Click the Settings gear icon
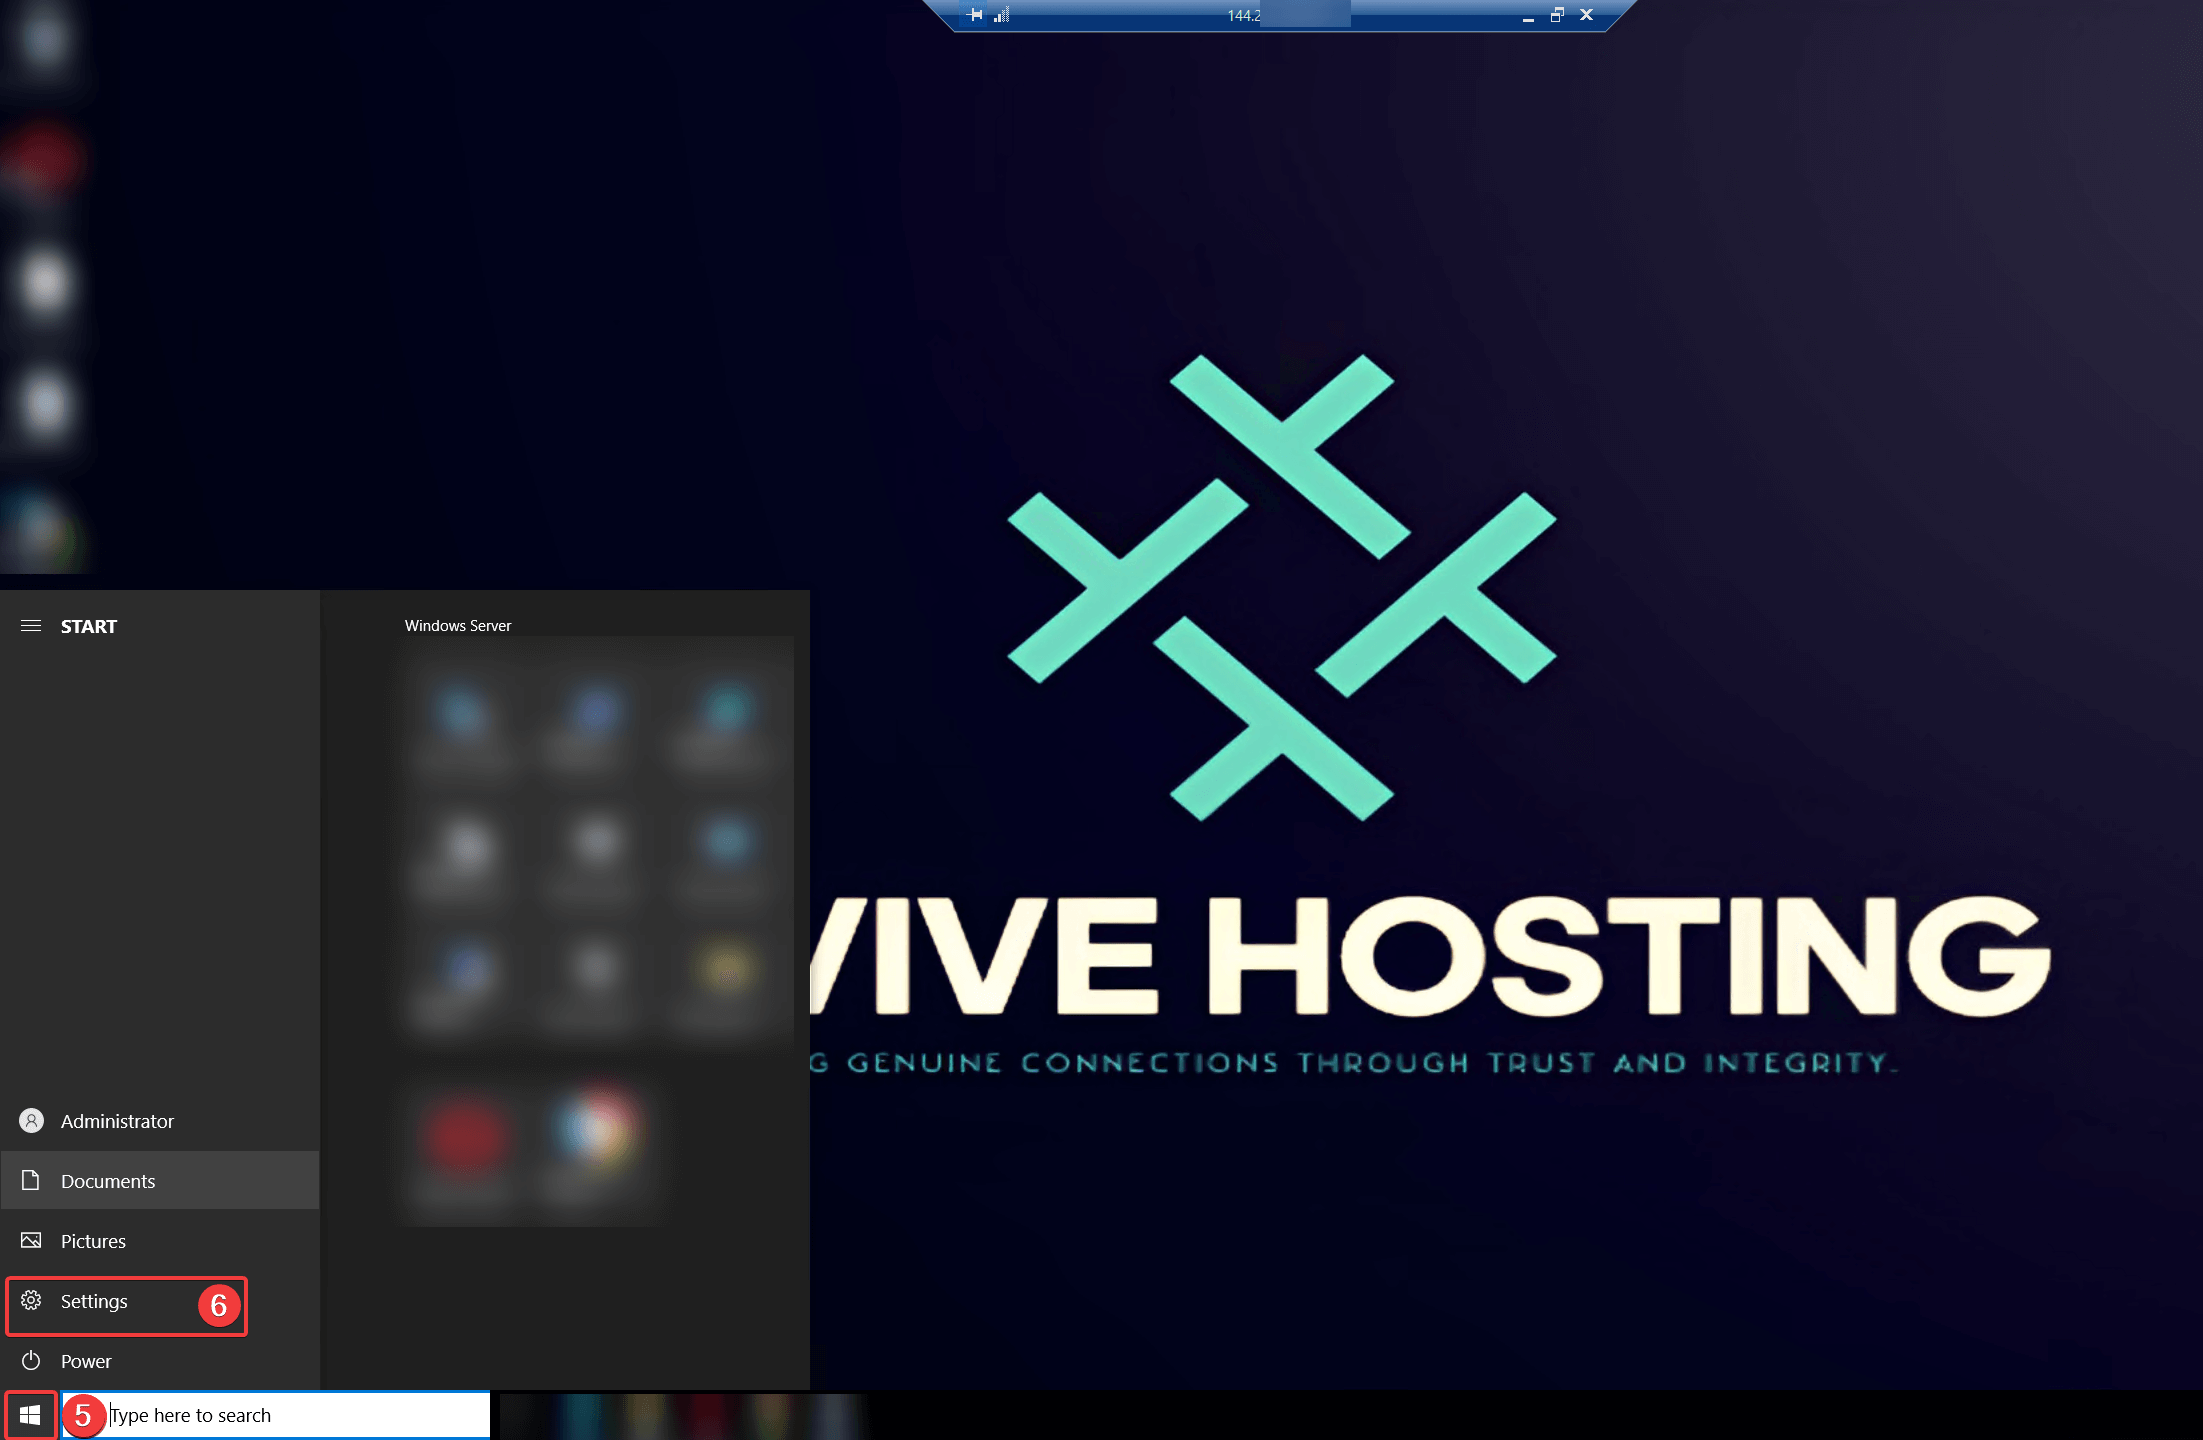Image resolution: width=2203 pixels, height=1440 pixels. tap(31, 1301)
